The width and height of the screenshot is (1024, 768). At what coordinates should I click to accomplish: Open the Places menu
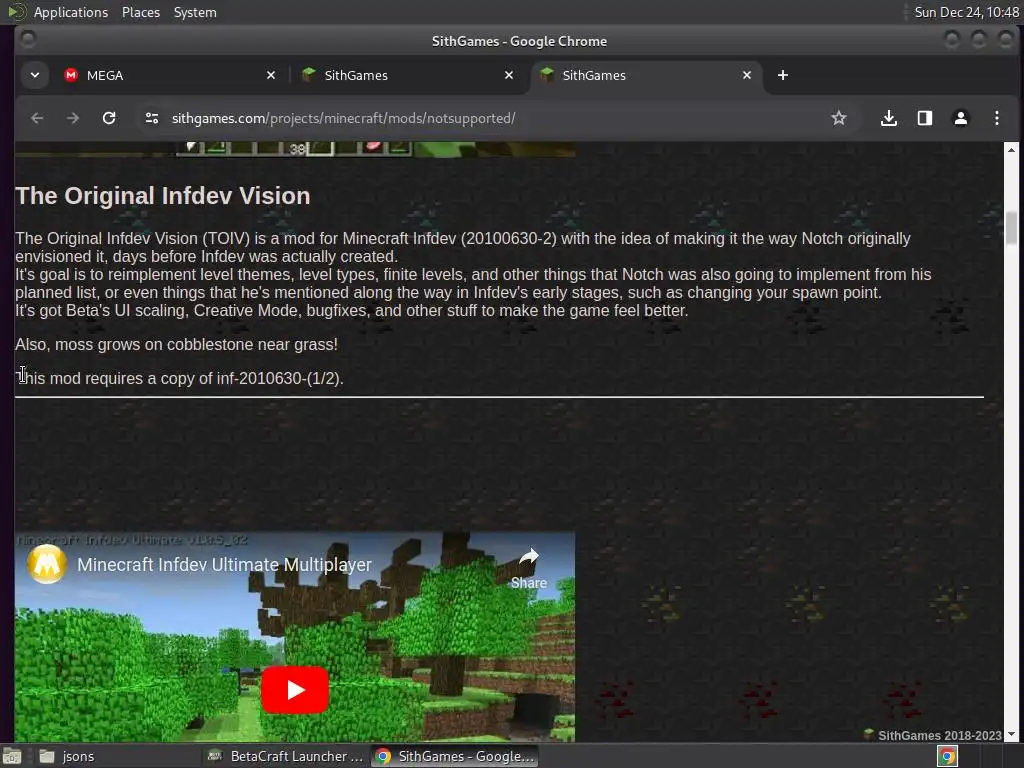click(x=141, y=12)
